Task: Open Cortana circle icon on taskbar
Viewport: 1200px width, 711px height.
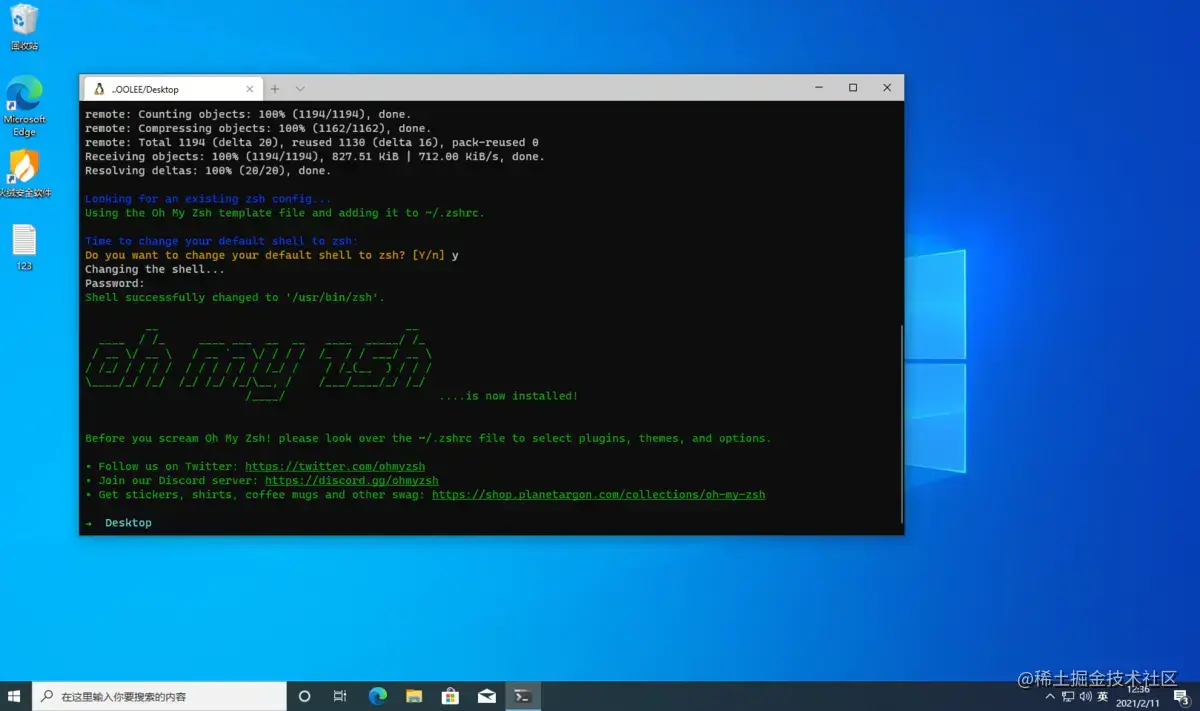Action: pos(305,696)
